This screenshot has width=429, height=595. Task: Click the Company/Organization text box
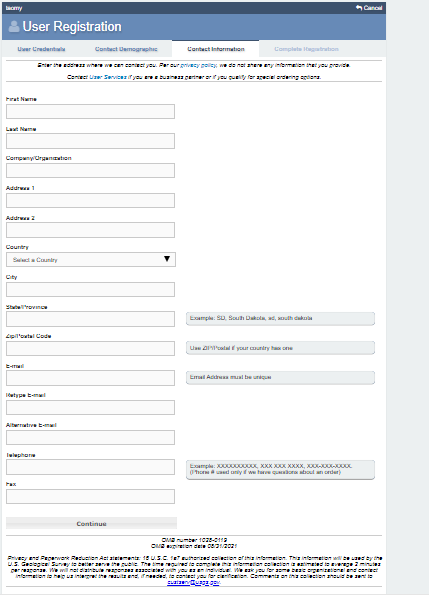(x=90, y=171)
